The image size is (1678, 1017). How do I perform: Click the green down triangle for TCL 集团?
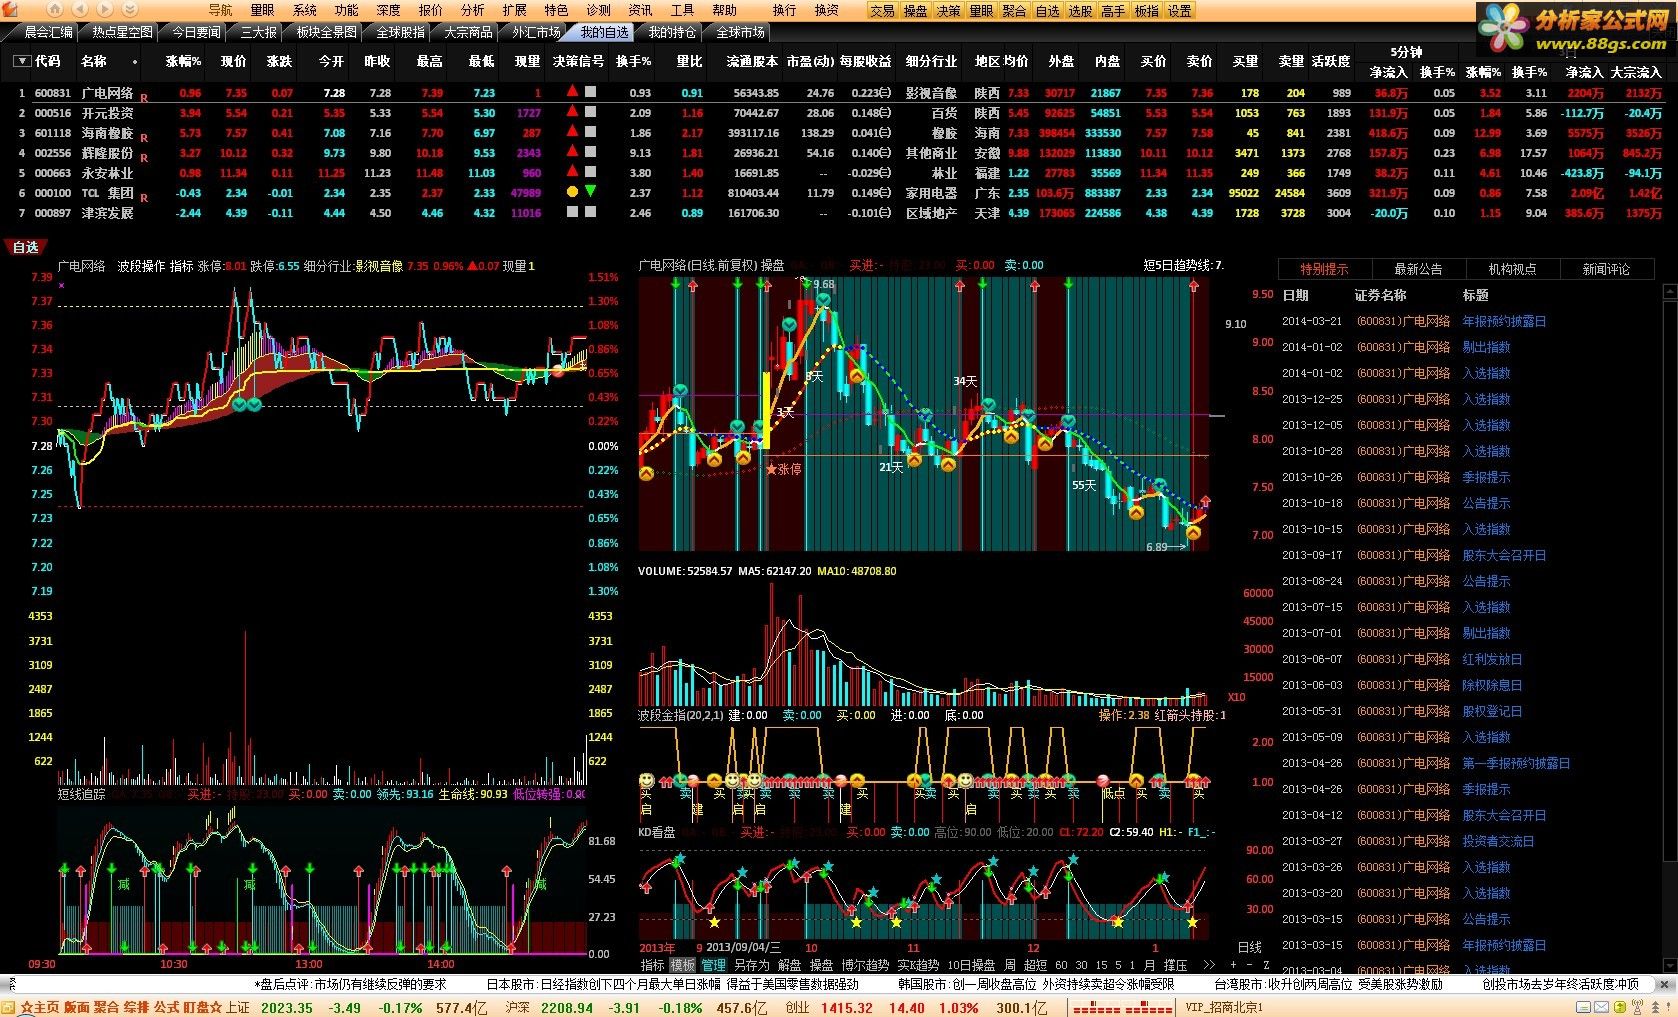click(590, 191)
